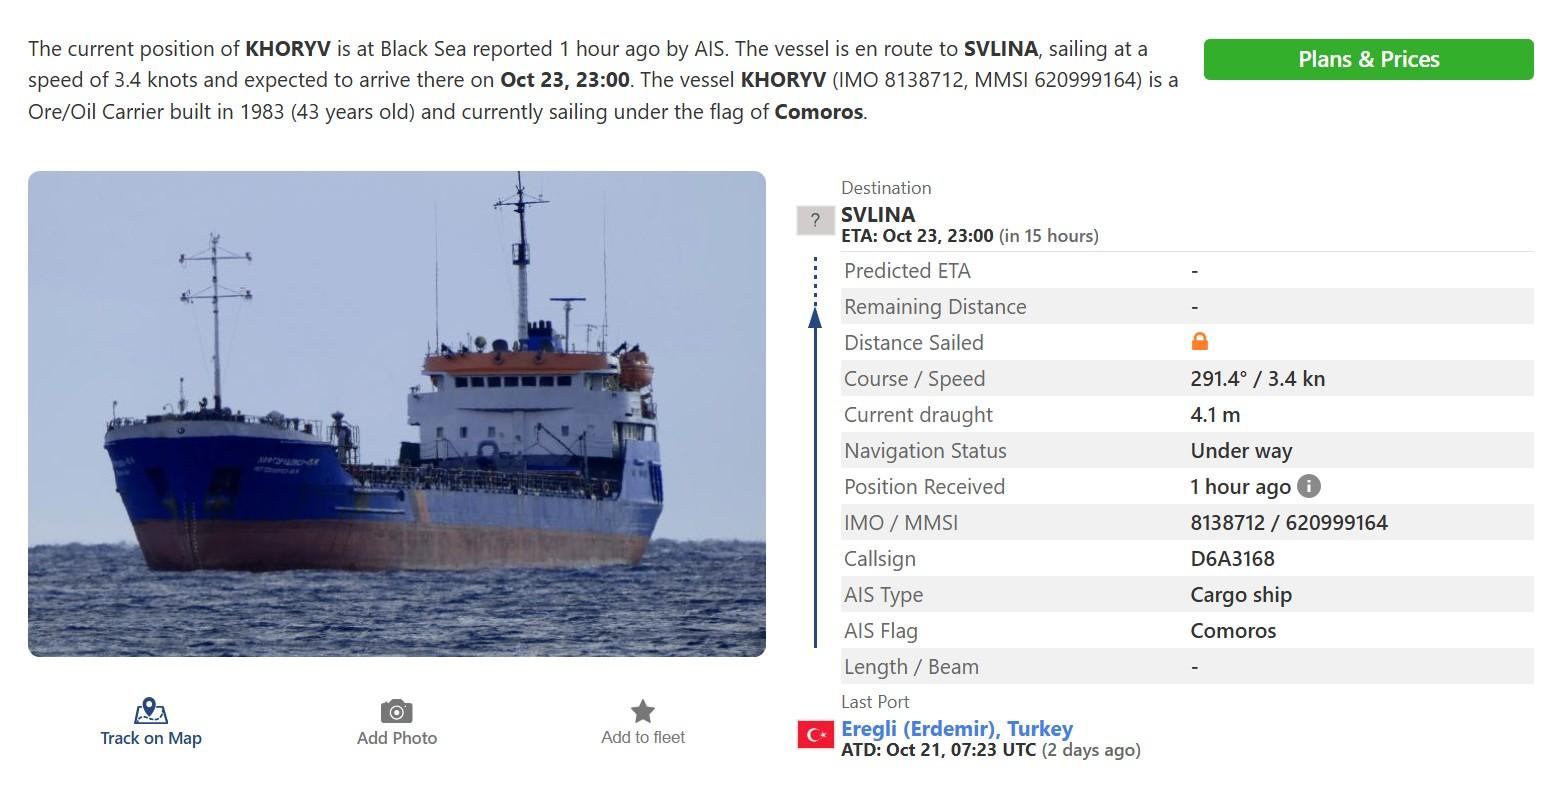Open the Plans & Prices button
This screenshot has height=808, width=1561.
point(1368,59)
